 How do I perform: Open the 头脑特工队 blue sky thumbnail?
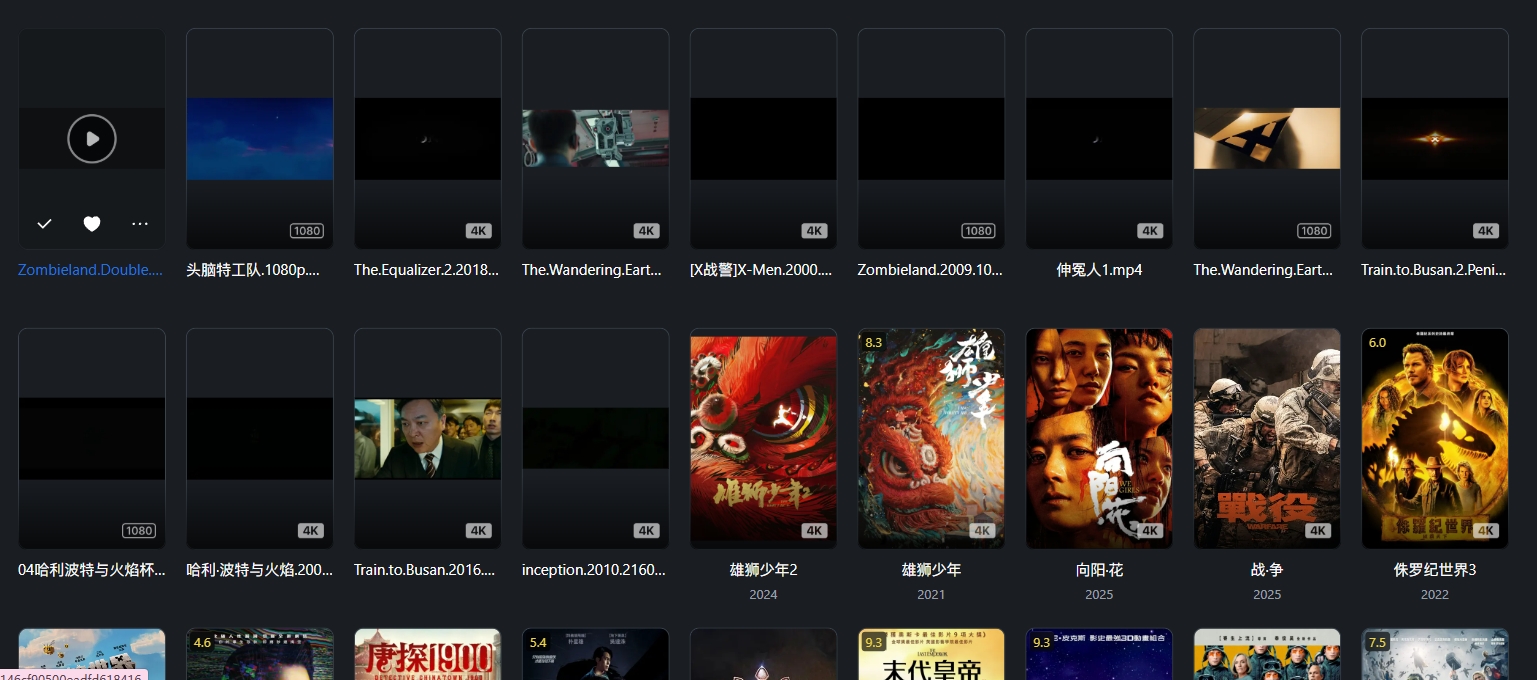[x=260, y=139]
